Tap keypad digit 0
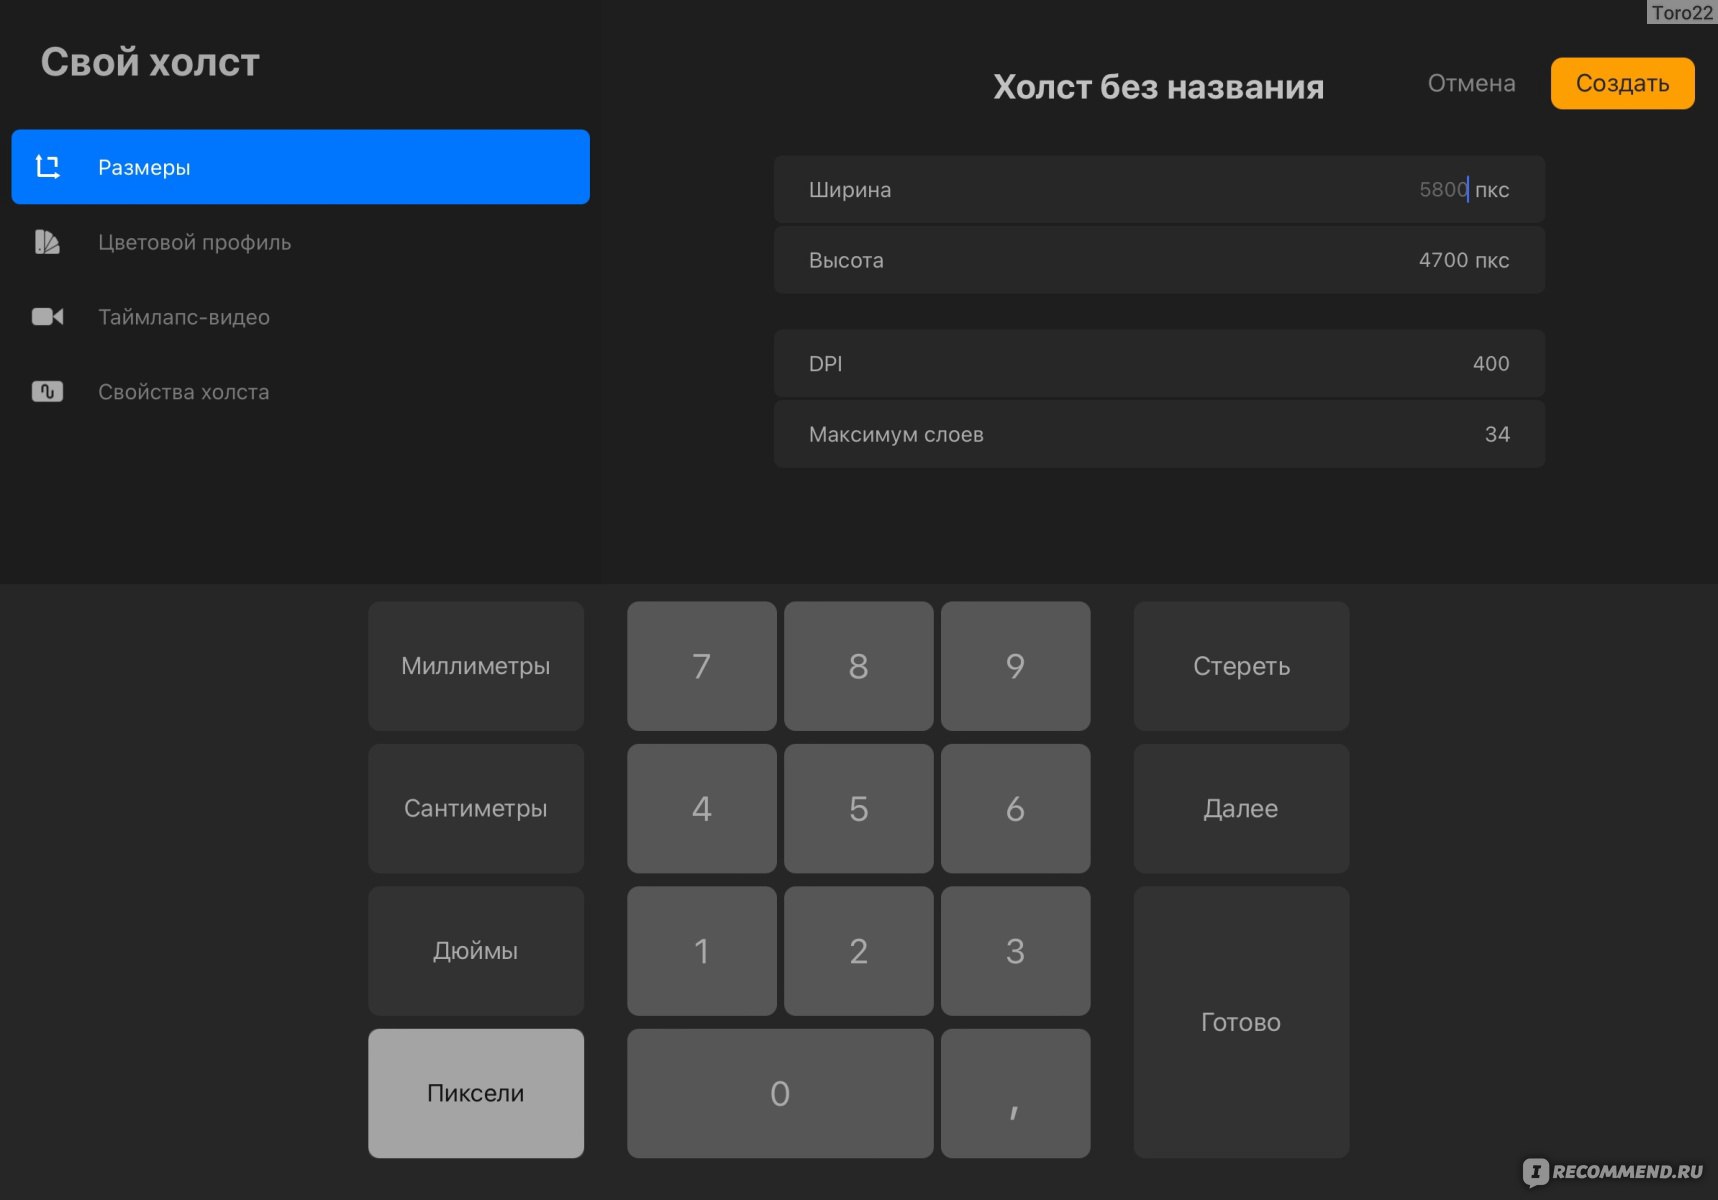 click(x=780, y=1093)
